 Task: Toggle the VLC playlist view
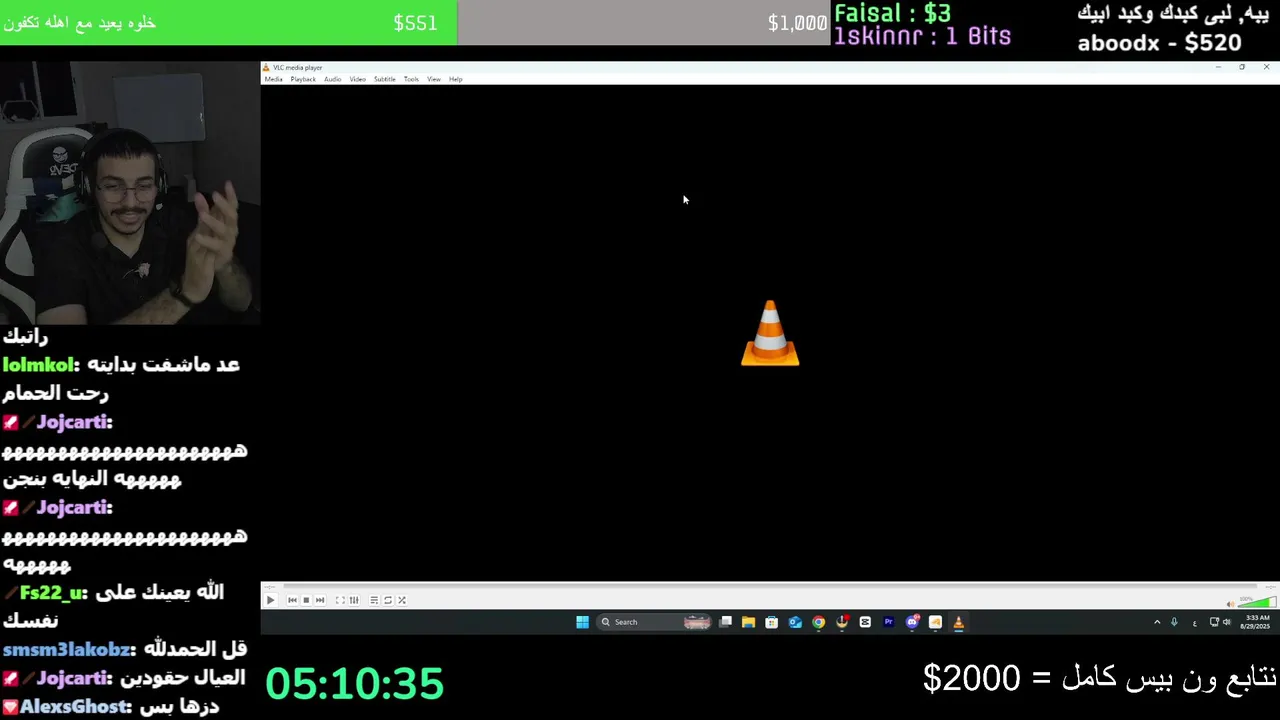[374, 600]
